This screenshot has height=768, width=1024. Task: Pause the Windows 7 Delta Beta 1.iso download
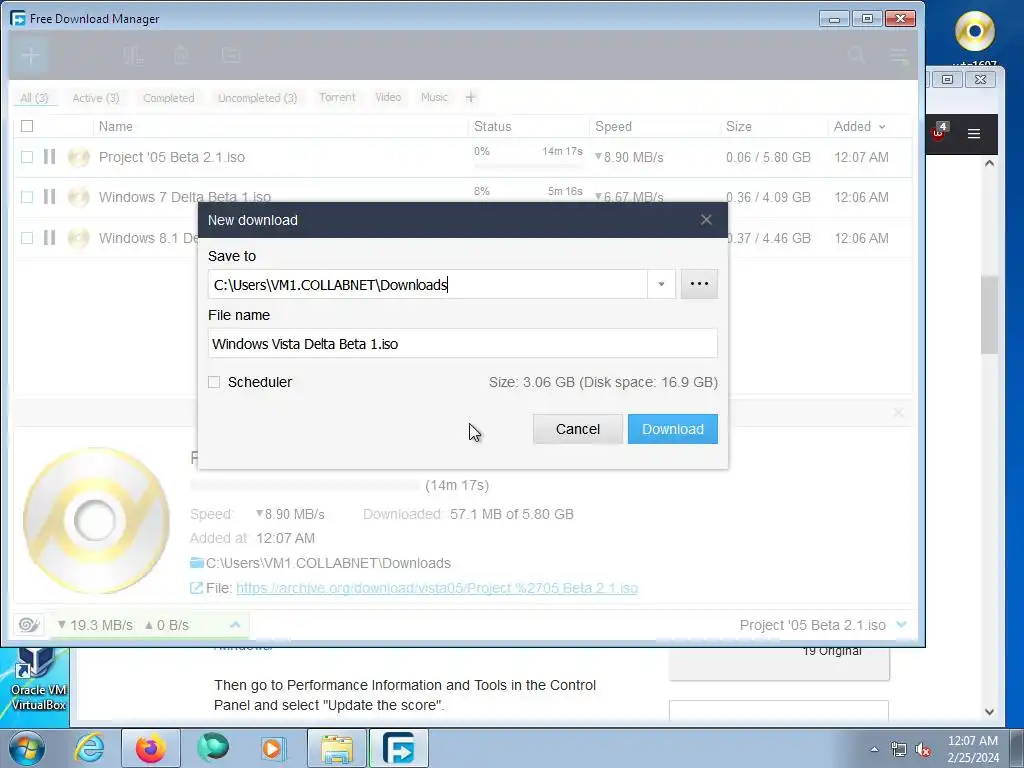[x=50, y=197]
